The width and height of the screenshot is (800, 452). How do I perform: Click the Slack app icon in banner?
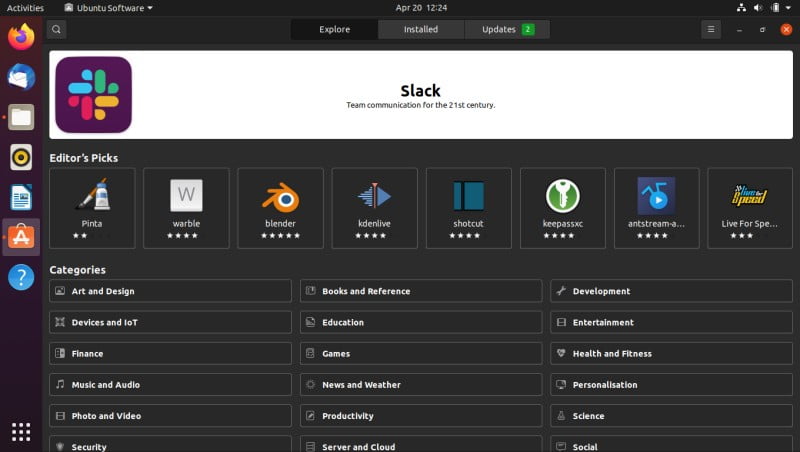(93, 95)
